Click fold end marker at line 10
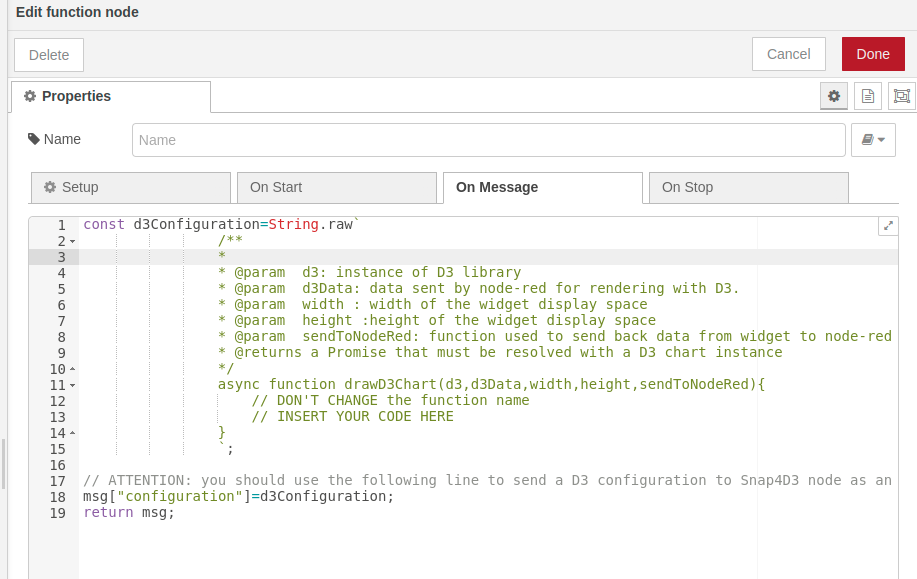Image resolution: width=917 pixels, height=579 pixels. [x=73, y=369]
